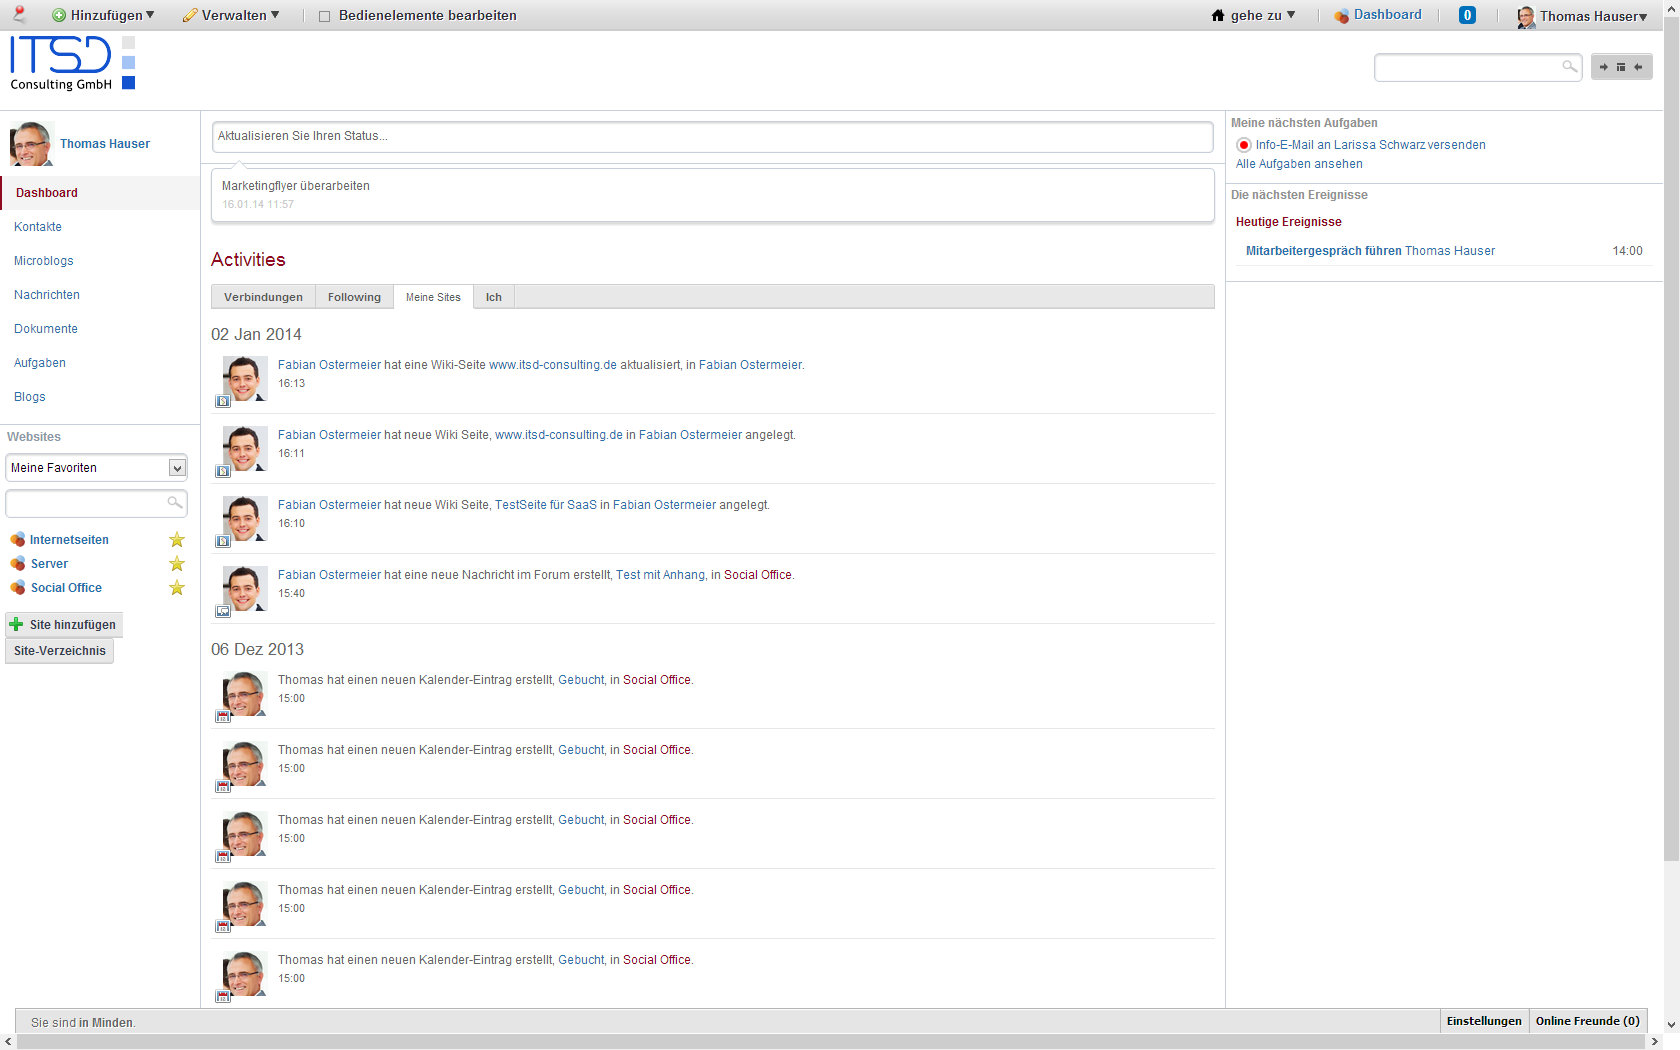Expand the Verwalten menu
Viewport: 1680px width, 1050px height.
[232, 15]
